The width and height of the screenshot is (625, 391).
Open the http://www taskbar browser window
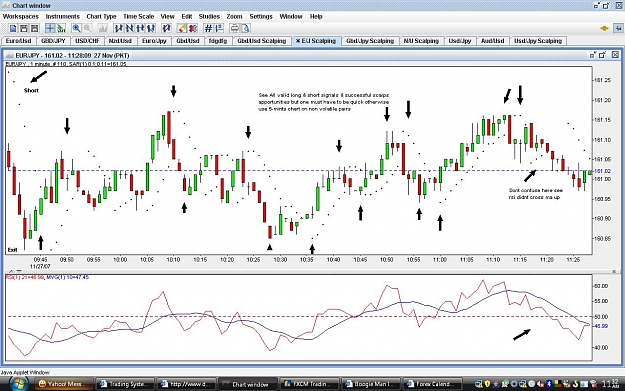[x=186, y=384]
